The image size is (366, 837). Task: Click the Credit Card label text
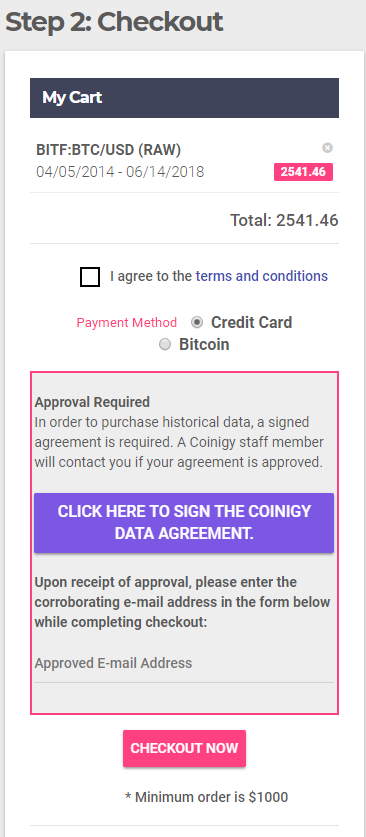tap(251, 322)
